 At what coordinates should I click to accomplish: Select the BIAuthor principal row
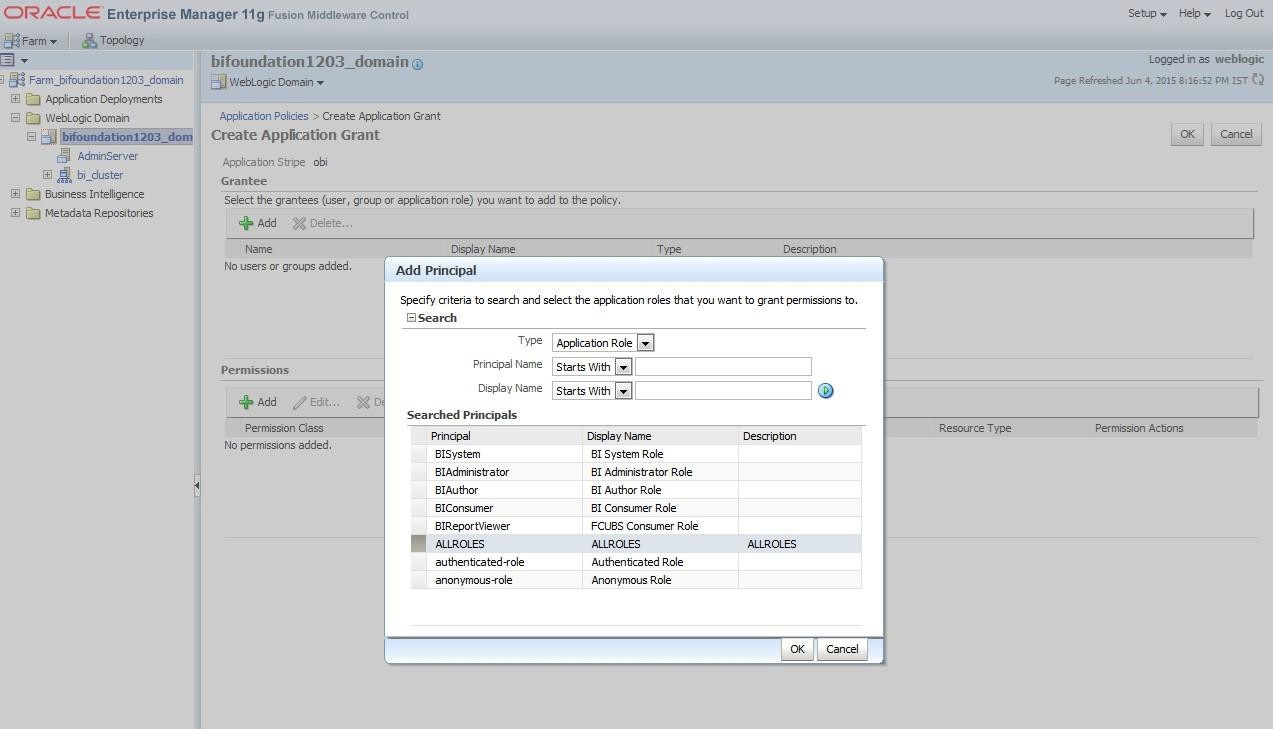[x=636, y=490]
